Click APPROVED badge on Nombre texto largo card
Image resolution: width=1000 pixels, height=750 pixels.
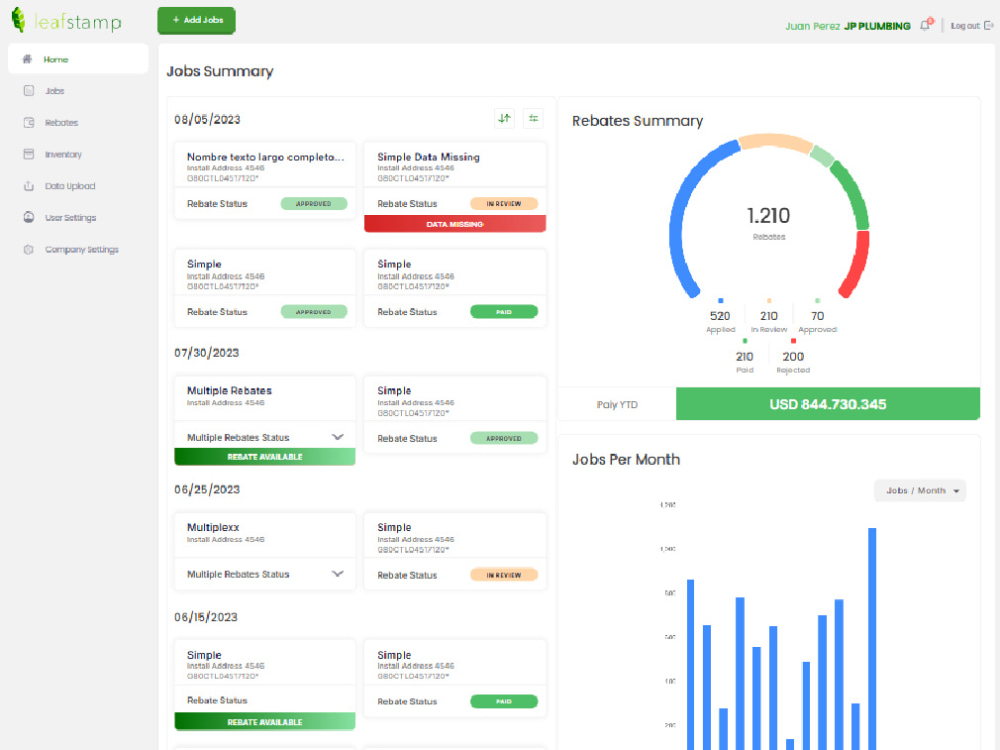(x=314, y=203)
